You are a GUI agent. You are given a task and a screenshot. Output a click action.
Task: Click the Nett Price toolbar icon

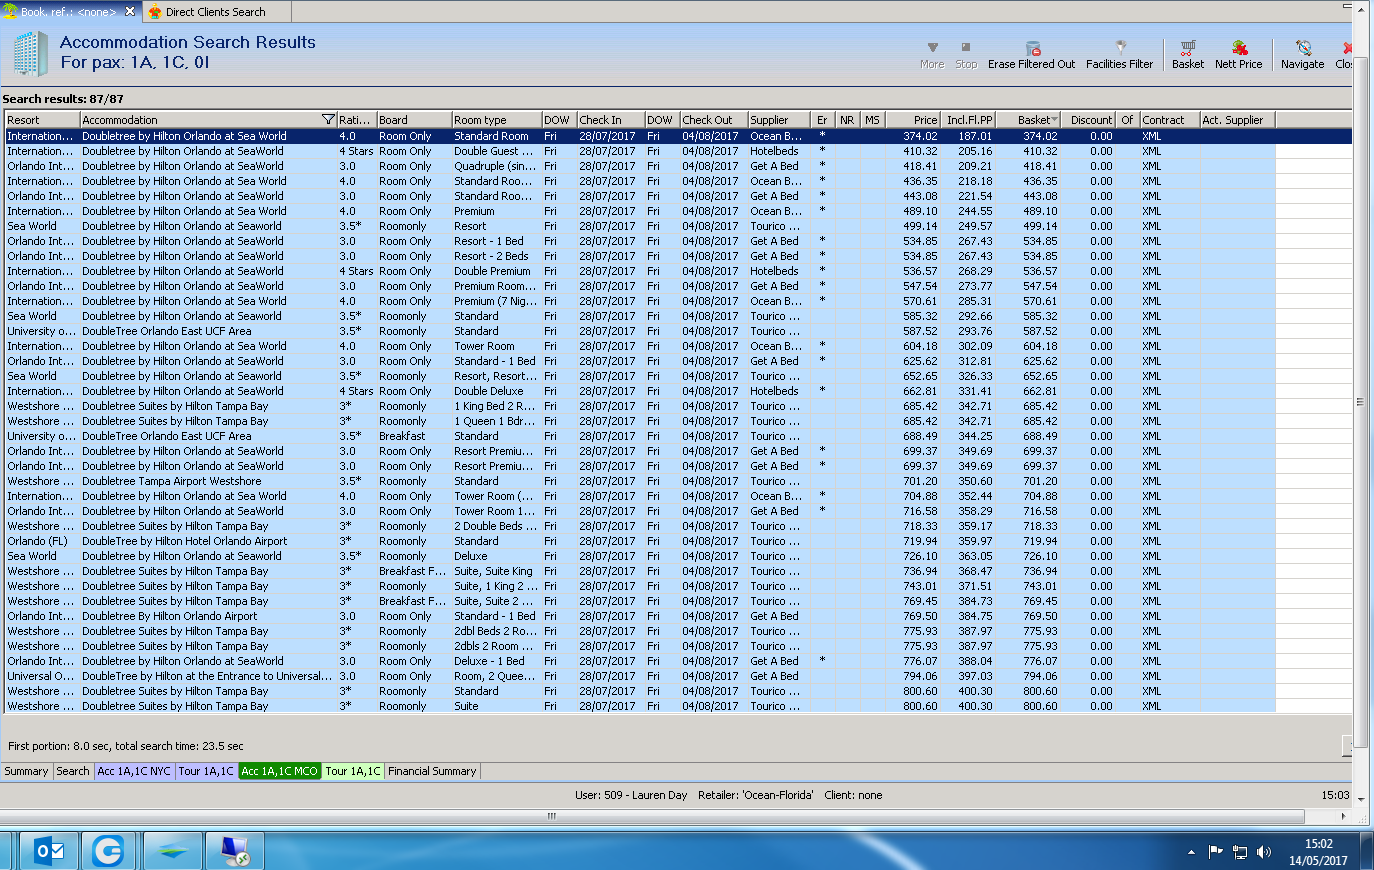[1239, 54]
